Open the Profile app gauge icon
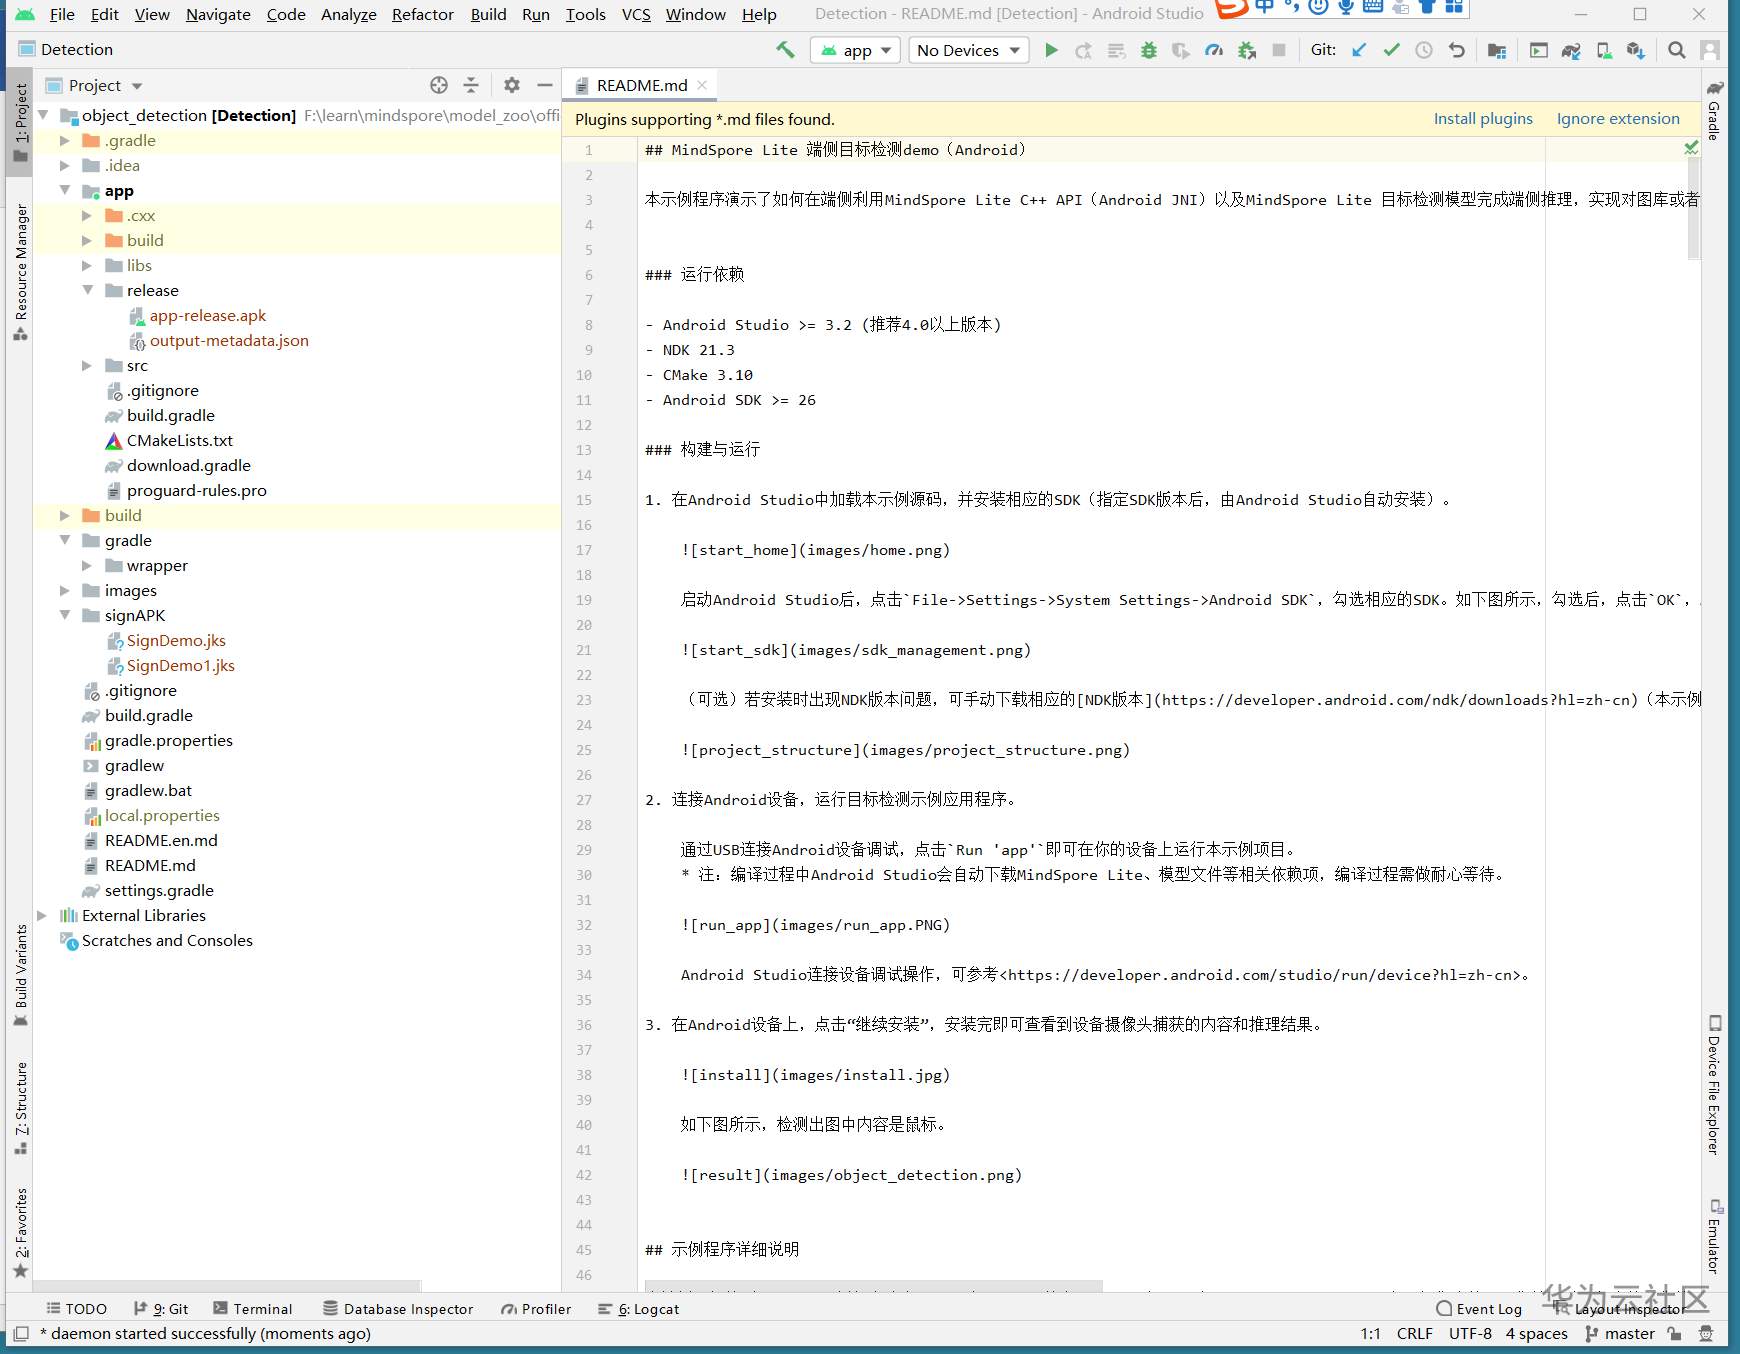 pos(1214,50)
